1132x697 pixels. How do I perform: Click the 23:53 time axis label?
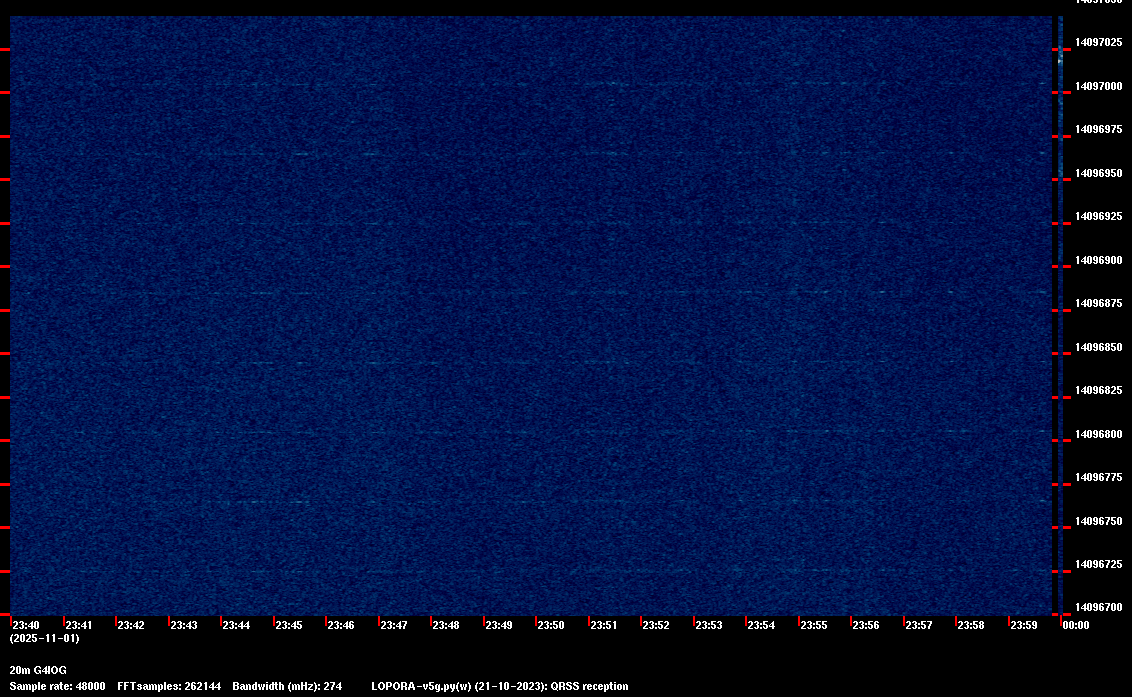(x=708, y=625)
